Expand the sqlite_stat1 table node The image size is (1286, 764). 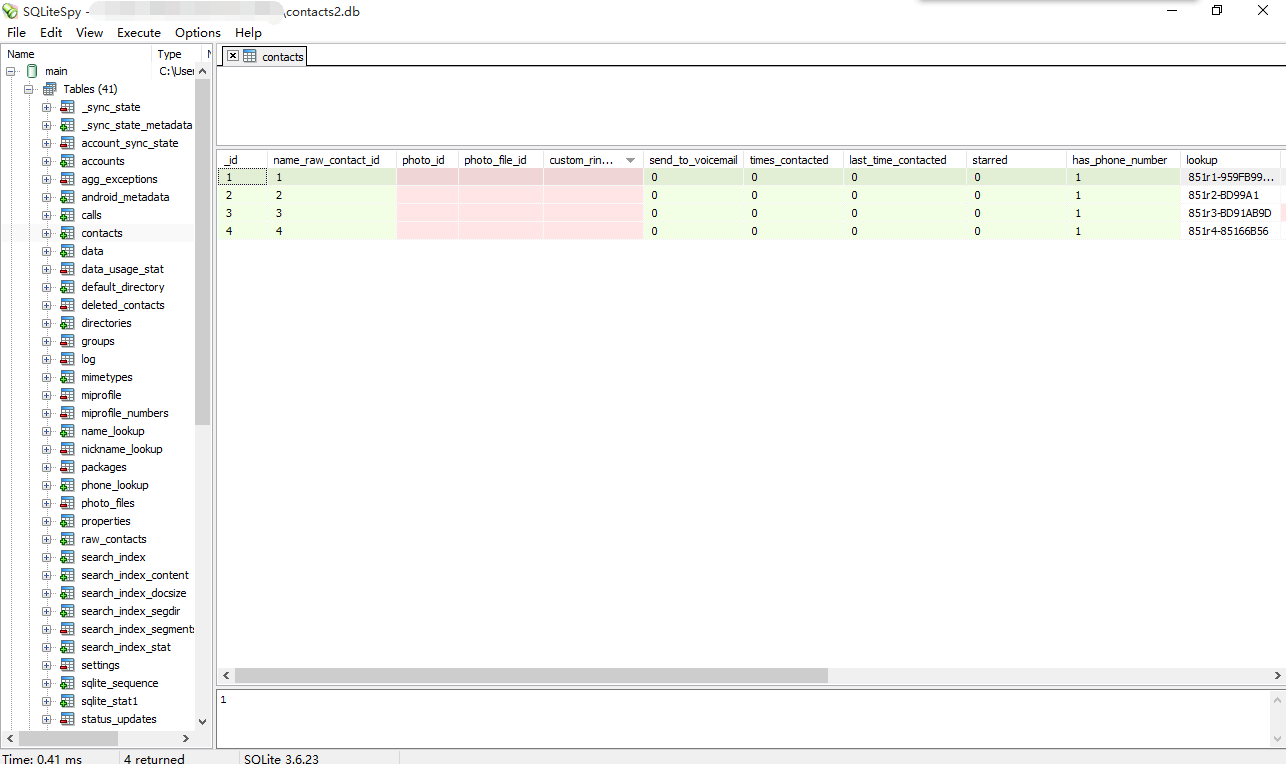47,701
